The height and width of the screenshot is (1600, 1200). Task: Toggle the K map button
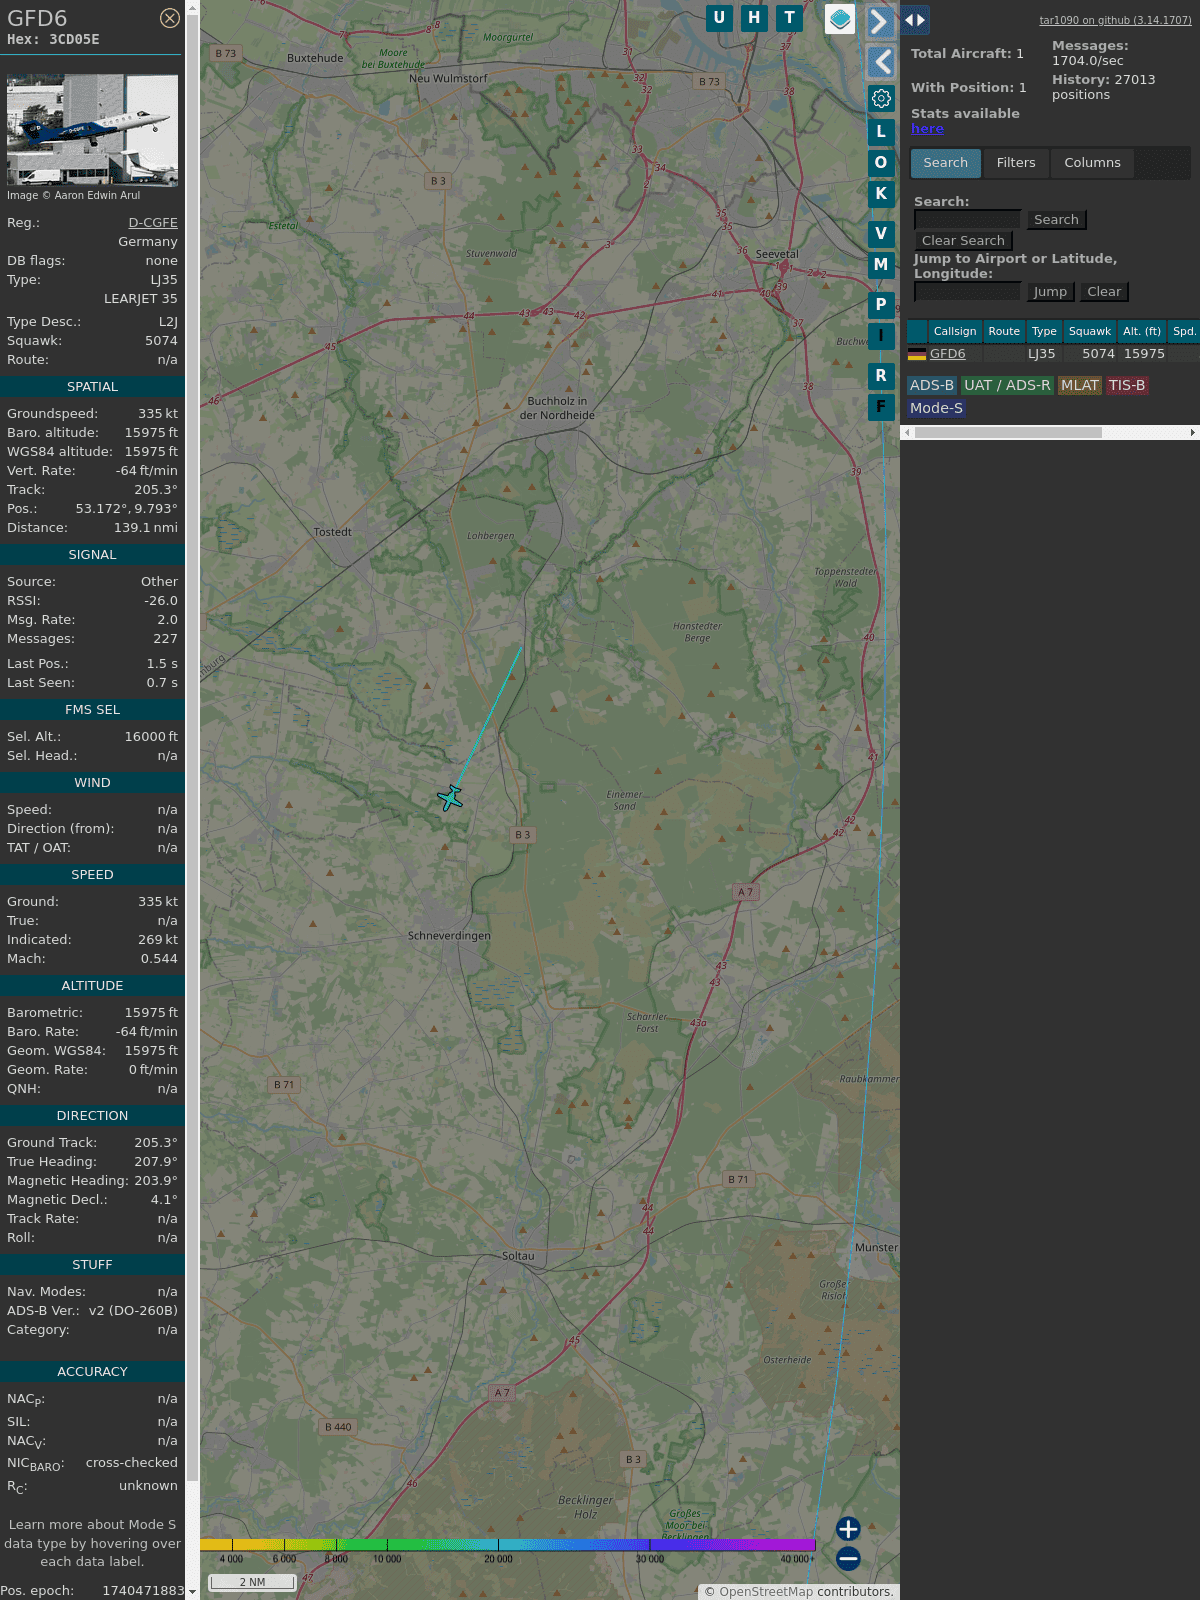coord(881,194)
